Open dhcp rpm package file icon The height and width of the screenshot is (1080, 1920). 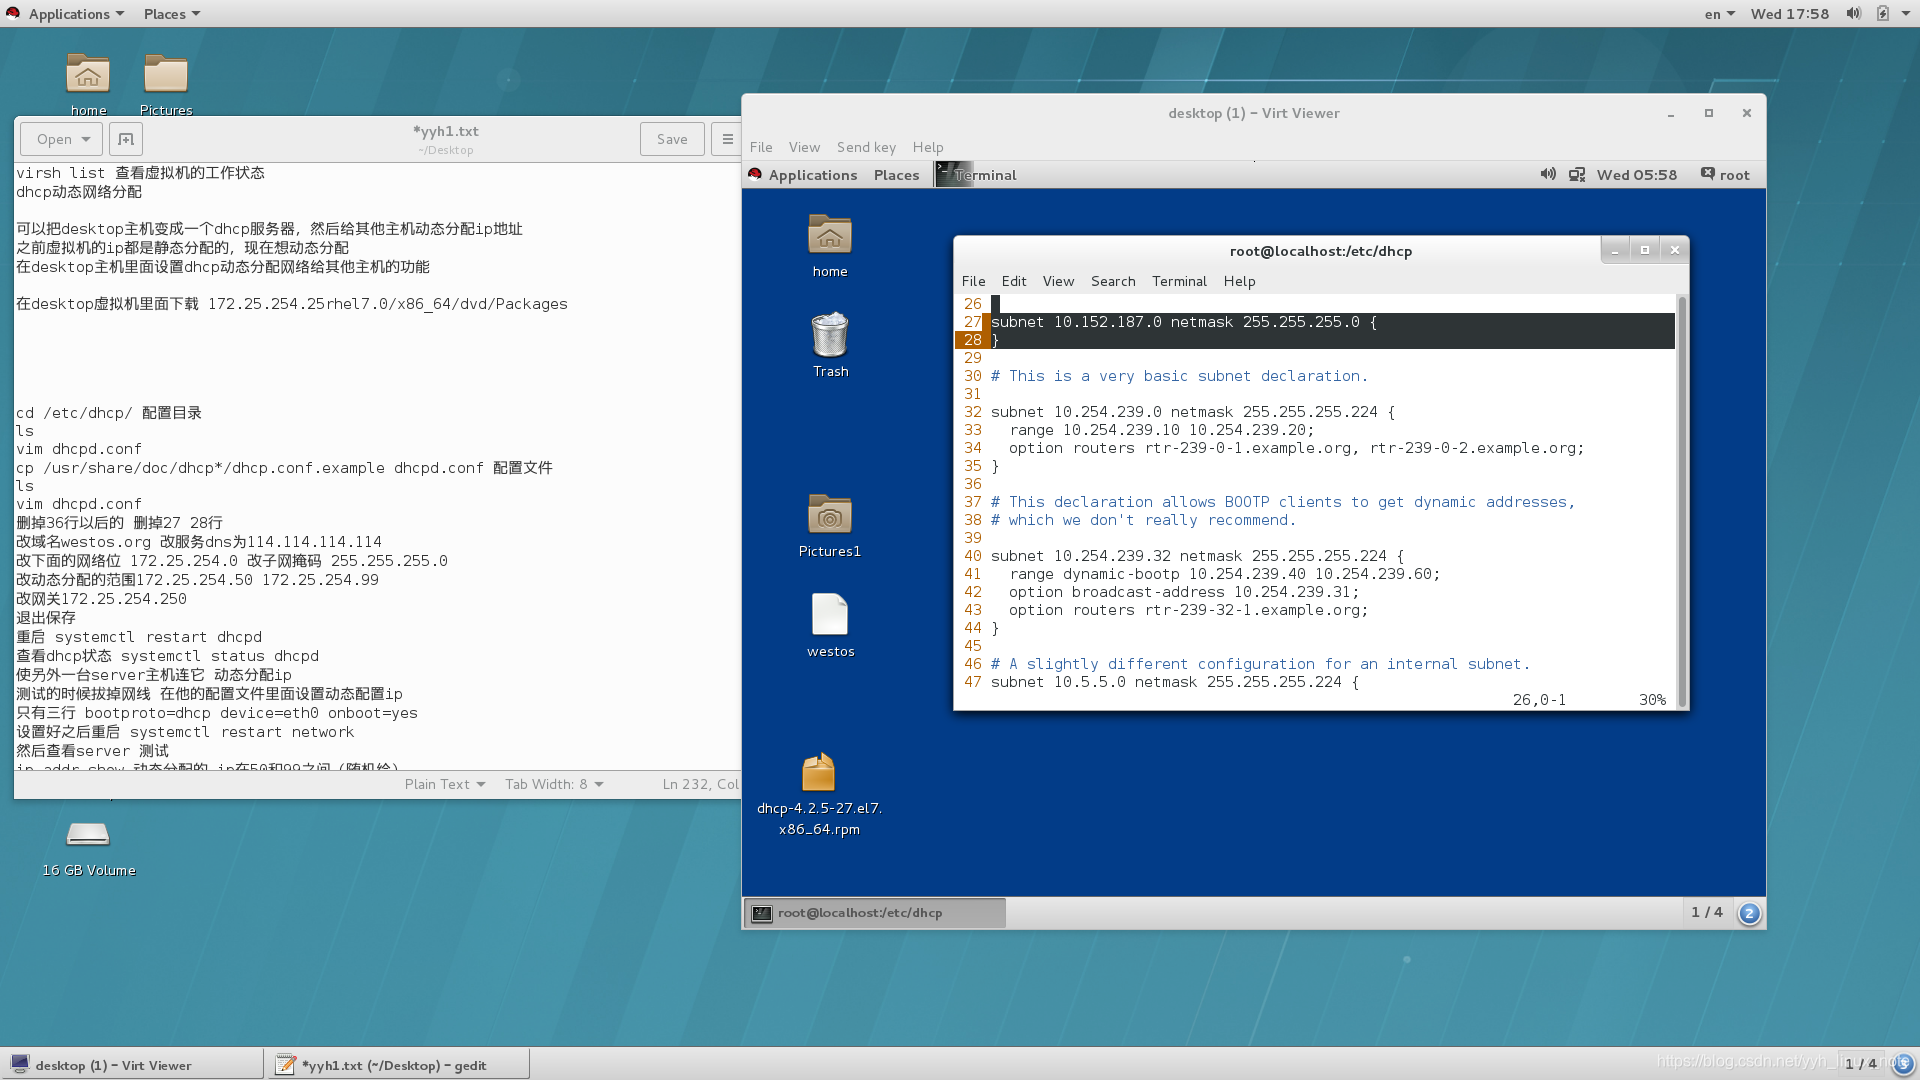coord(818,774)
